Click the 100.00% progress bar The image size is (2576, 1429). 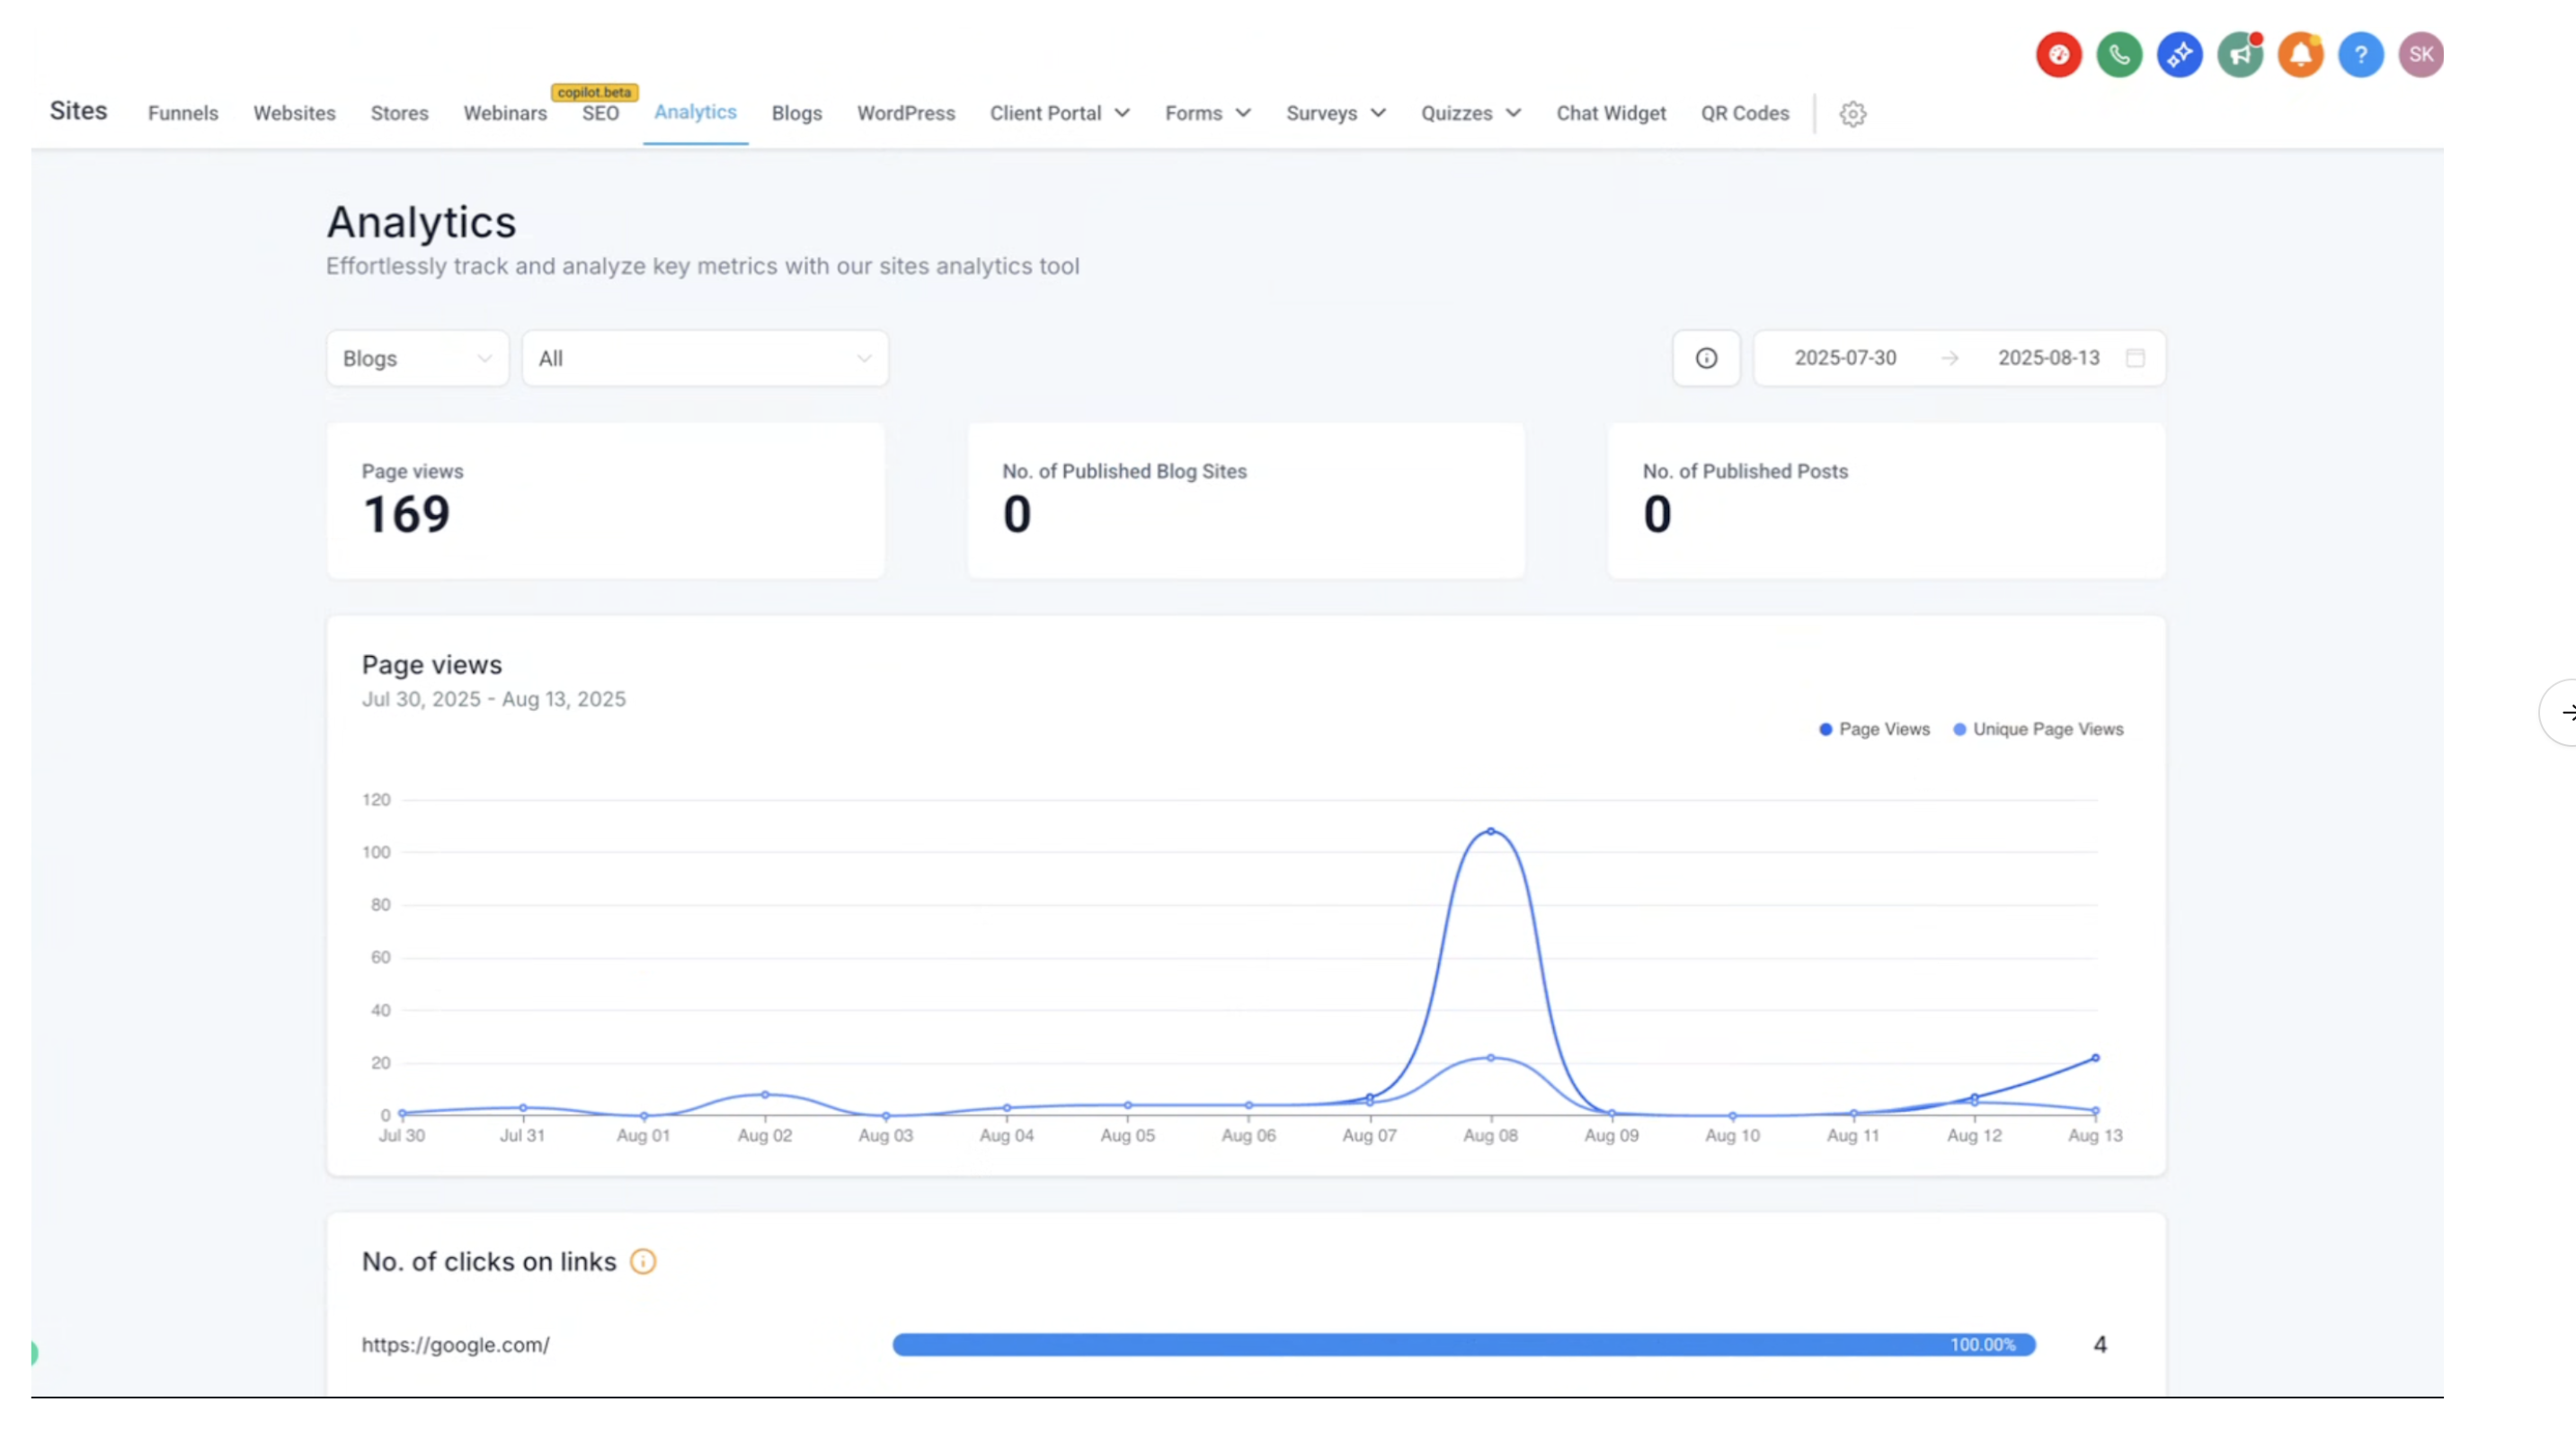tap(1463, 1344)
